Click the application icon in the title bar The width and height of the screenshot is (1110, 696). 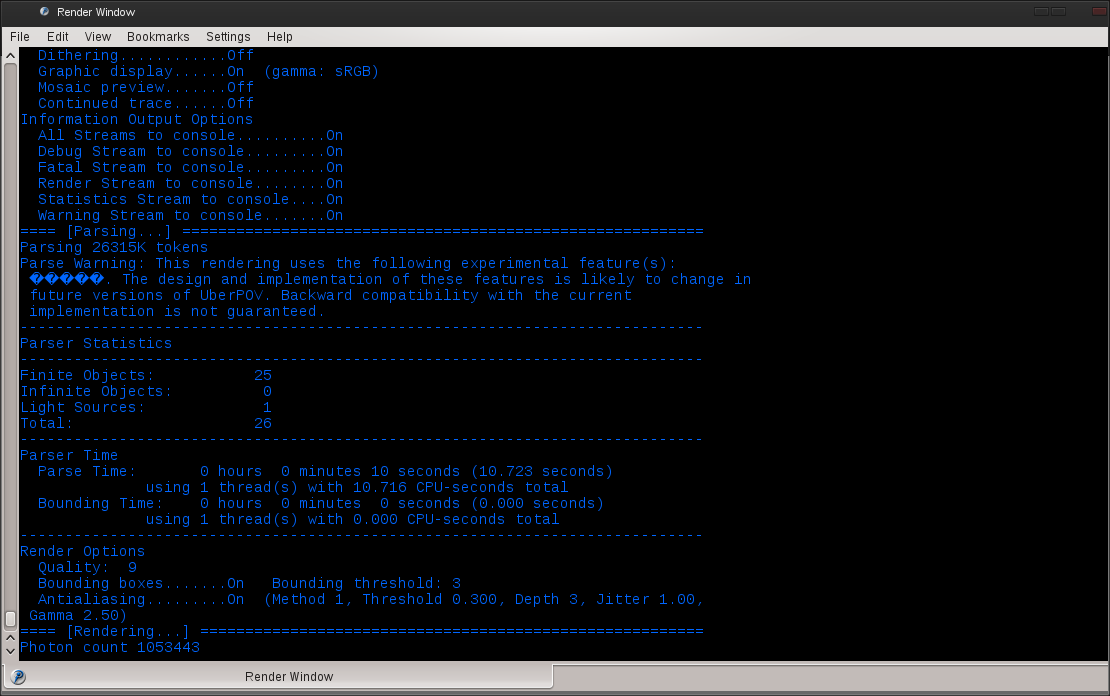point(45,12)
